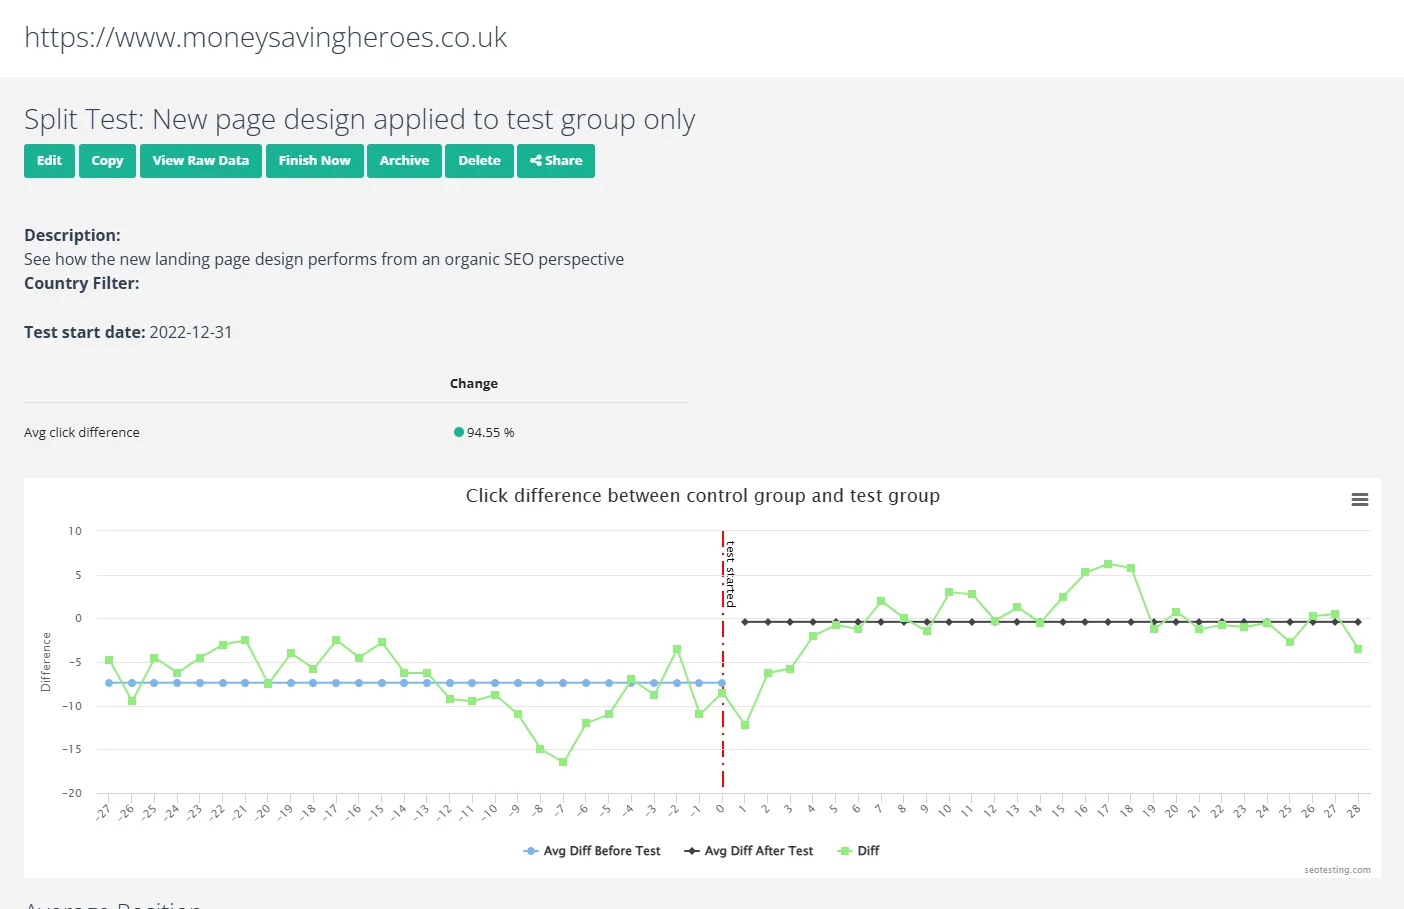Archive this split test
The height and width of the screenshot is (909, 1404).
point(404,160)
